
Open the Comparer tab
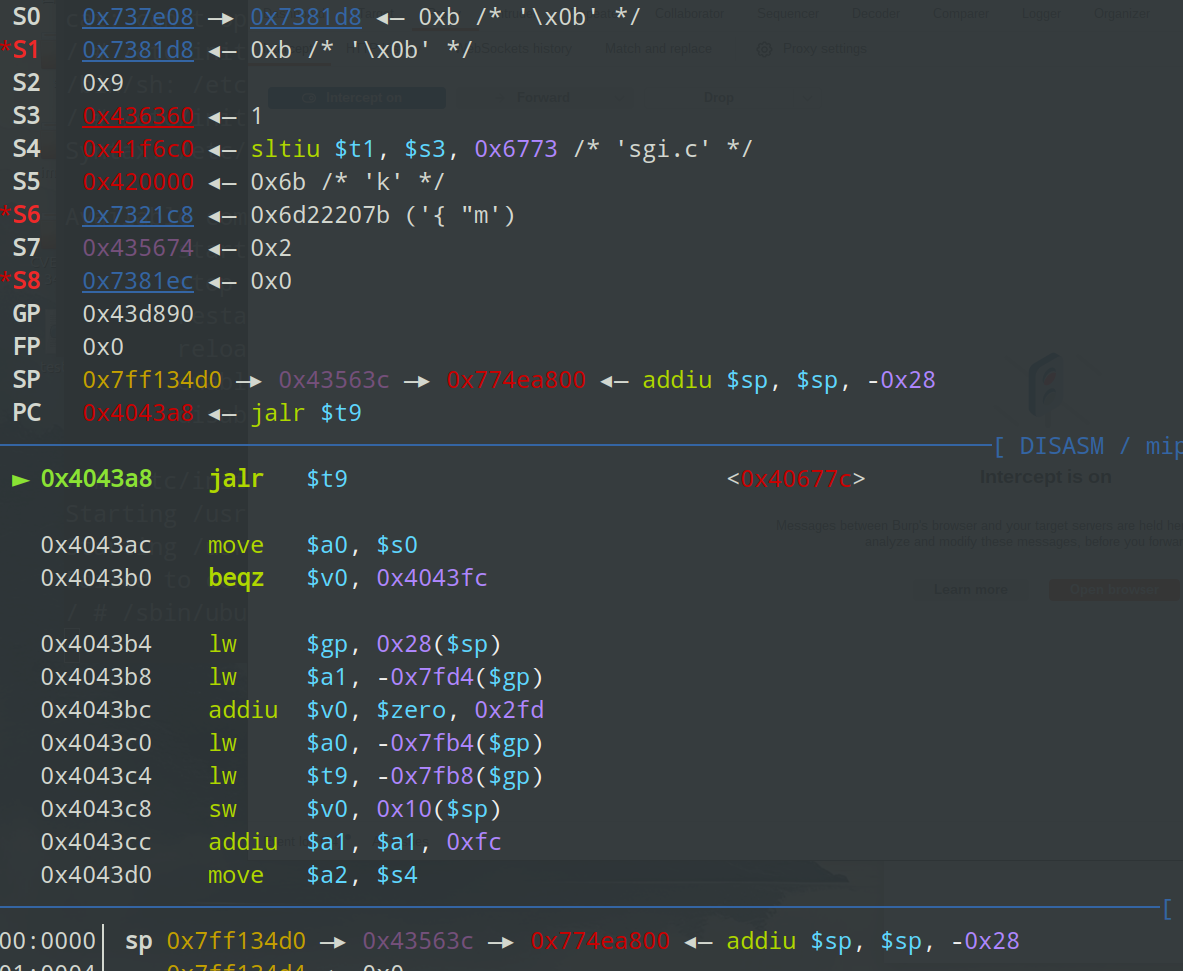click(x=960, y=14)
